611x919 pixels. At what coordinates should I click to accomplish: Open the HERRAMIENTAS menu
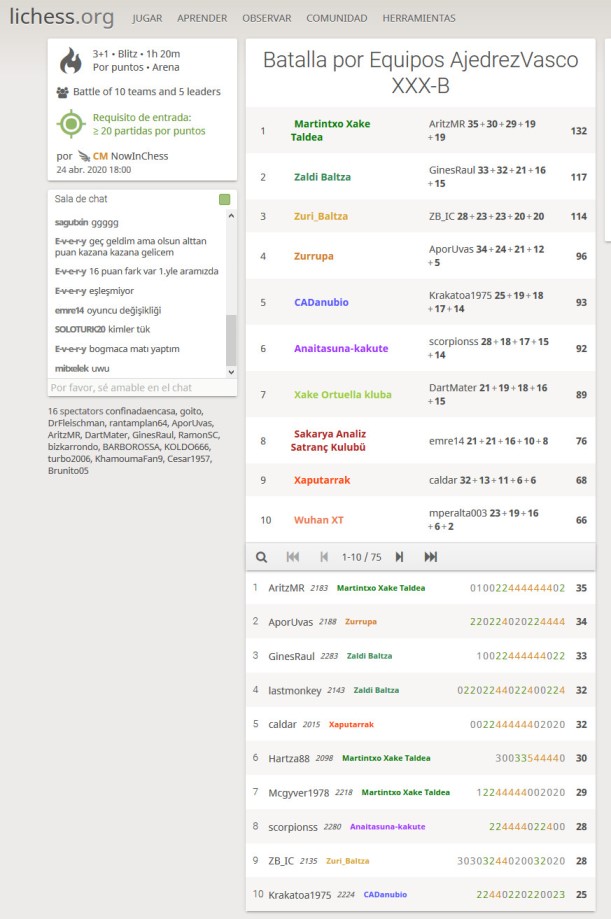point(419,18)
